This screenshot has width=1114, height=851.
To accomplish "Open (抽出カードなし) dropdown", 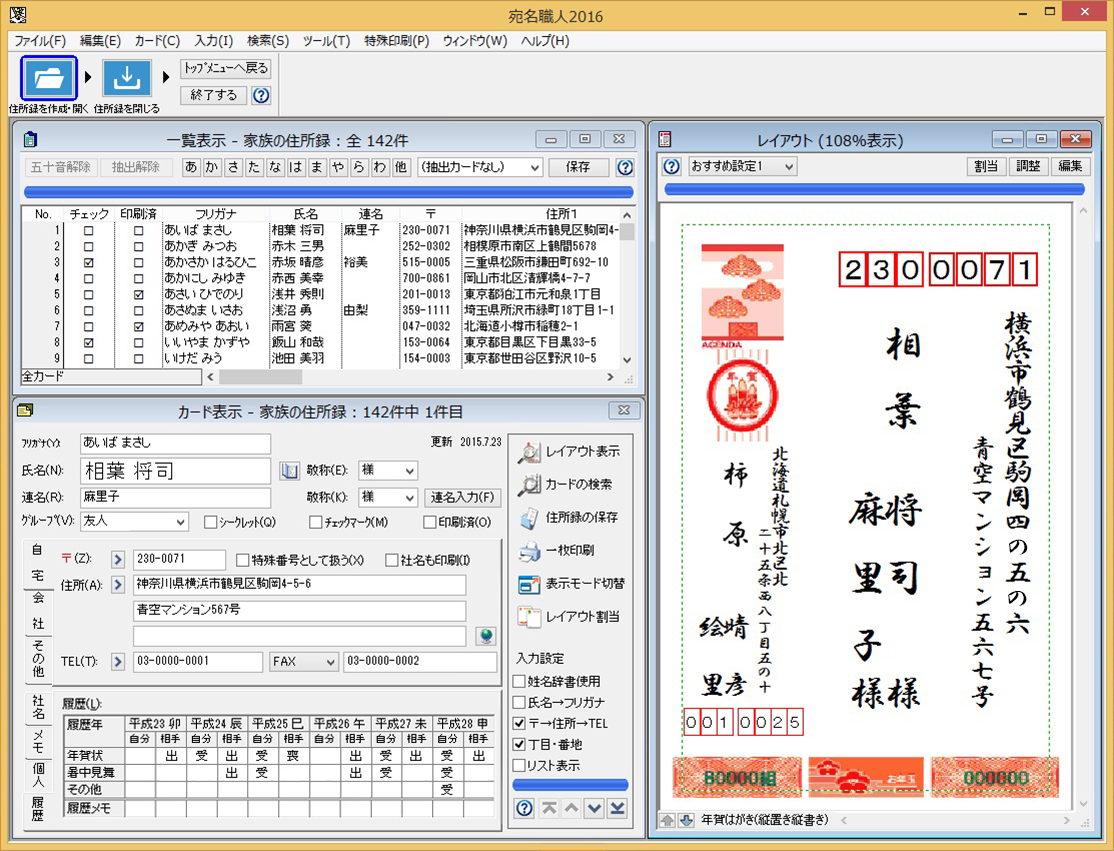I will pyautogui.click(x=480, y=168).
